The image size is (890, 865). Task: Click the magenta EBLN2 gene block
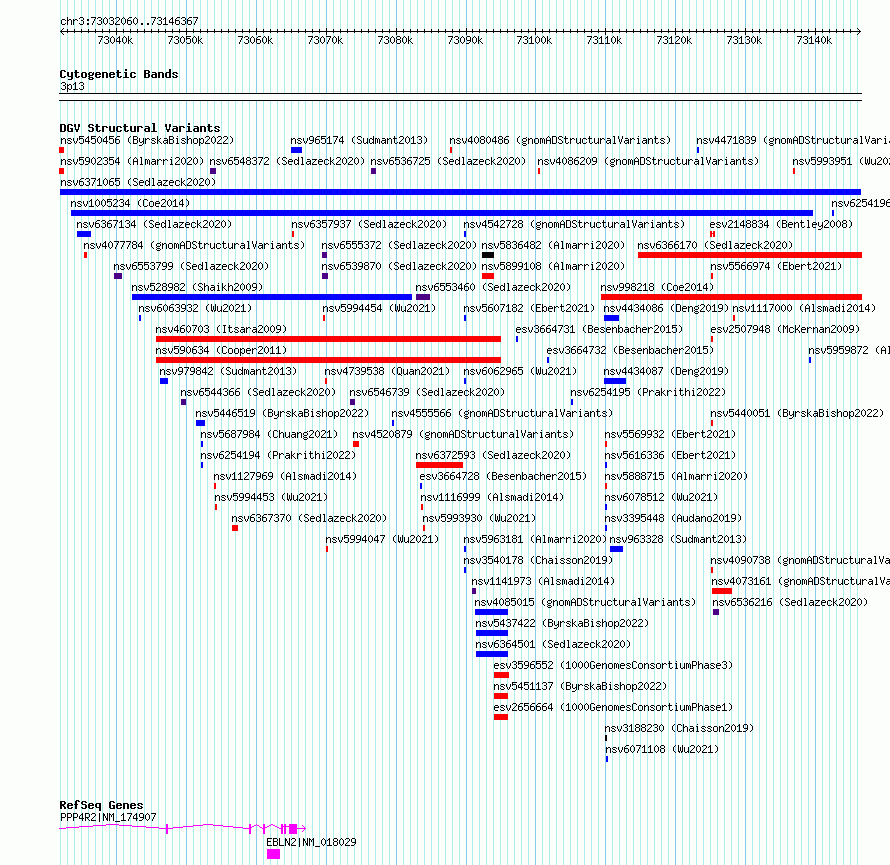point(274,854)
